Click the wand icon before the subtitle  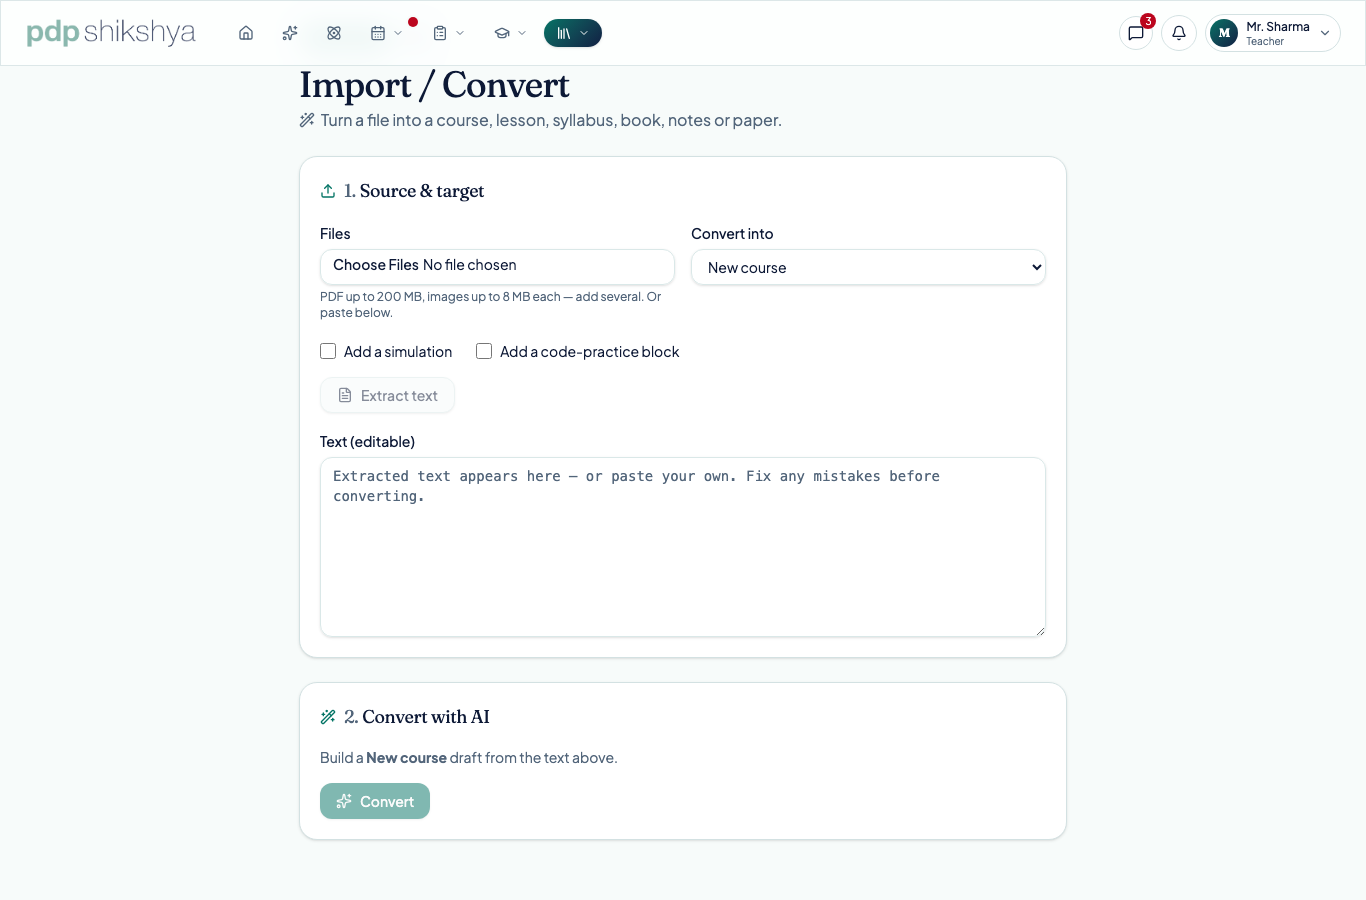click(x=307, y=120)
